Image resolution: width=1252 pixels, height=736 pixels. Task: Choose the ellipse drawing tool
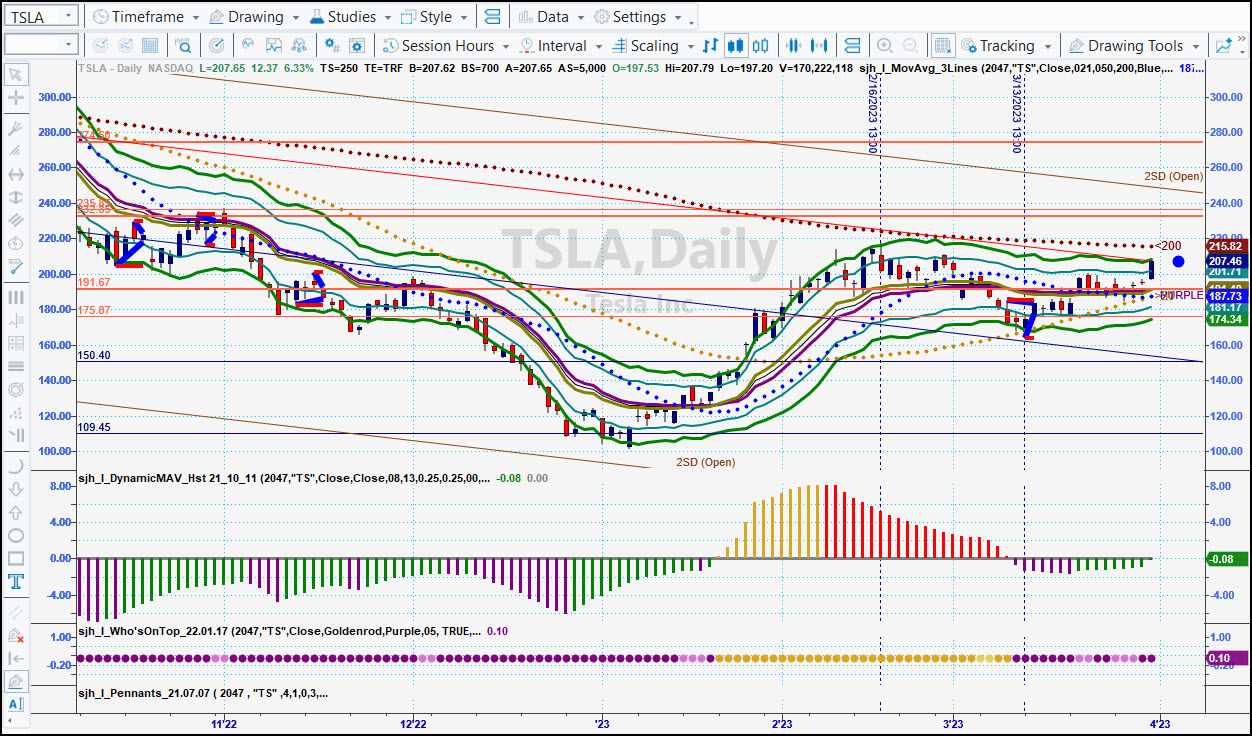16,535
